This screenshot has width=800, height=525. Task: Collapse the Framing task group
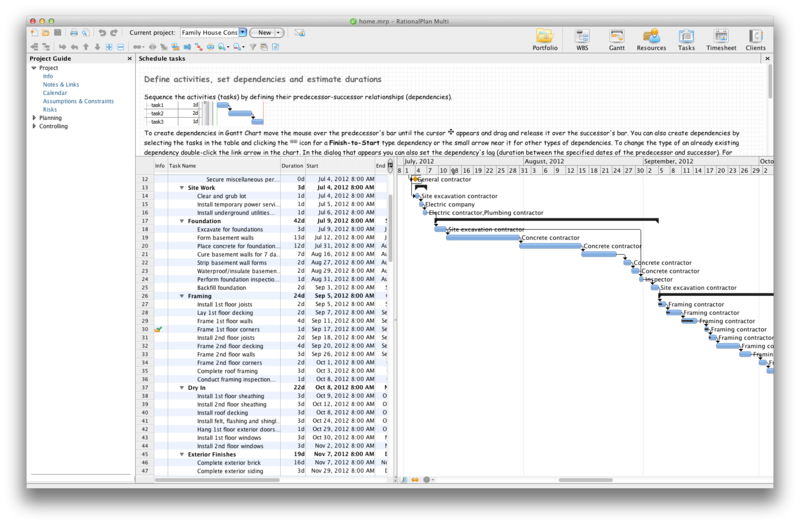click(182, 296)
